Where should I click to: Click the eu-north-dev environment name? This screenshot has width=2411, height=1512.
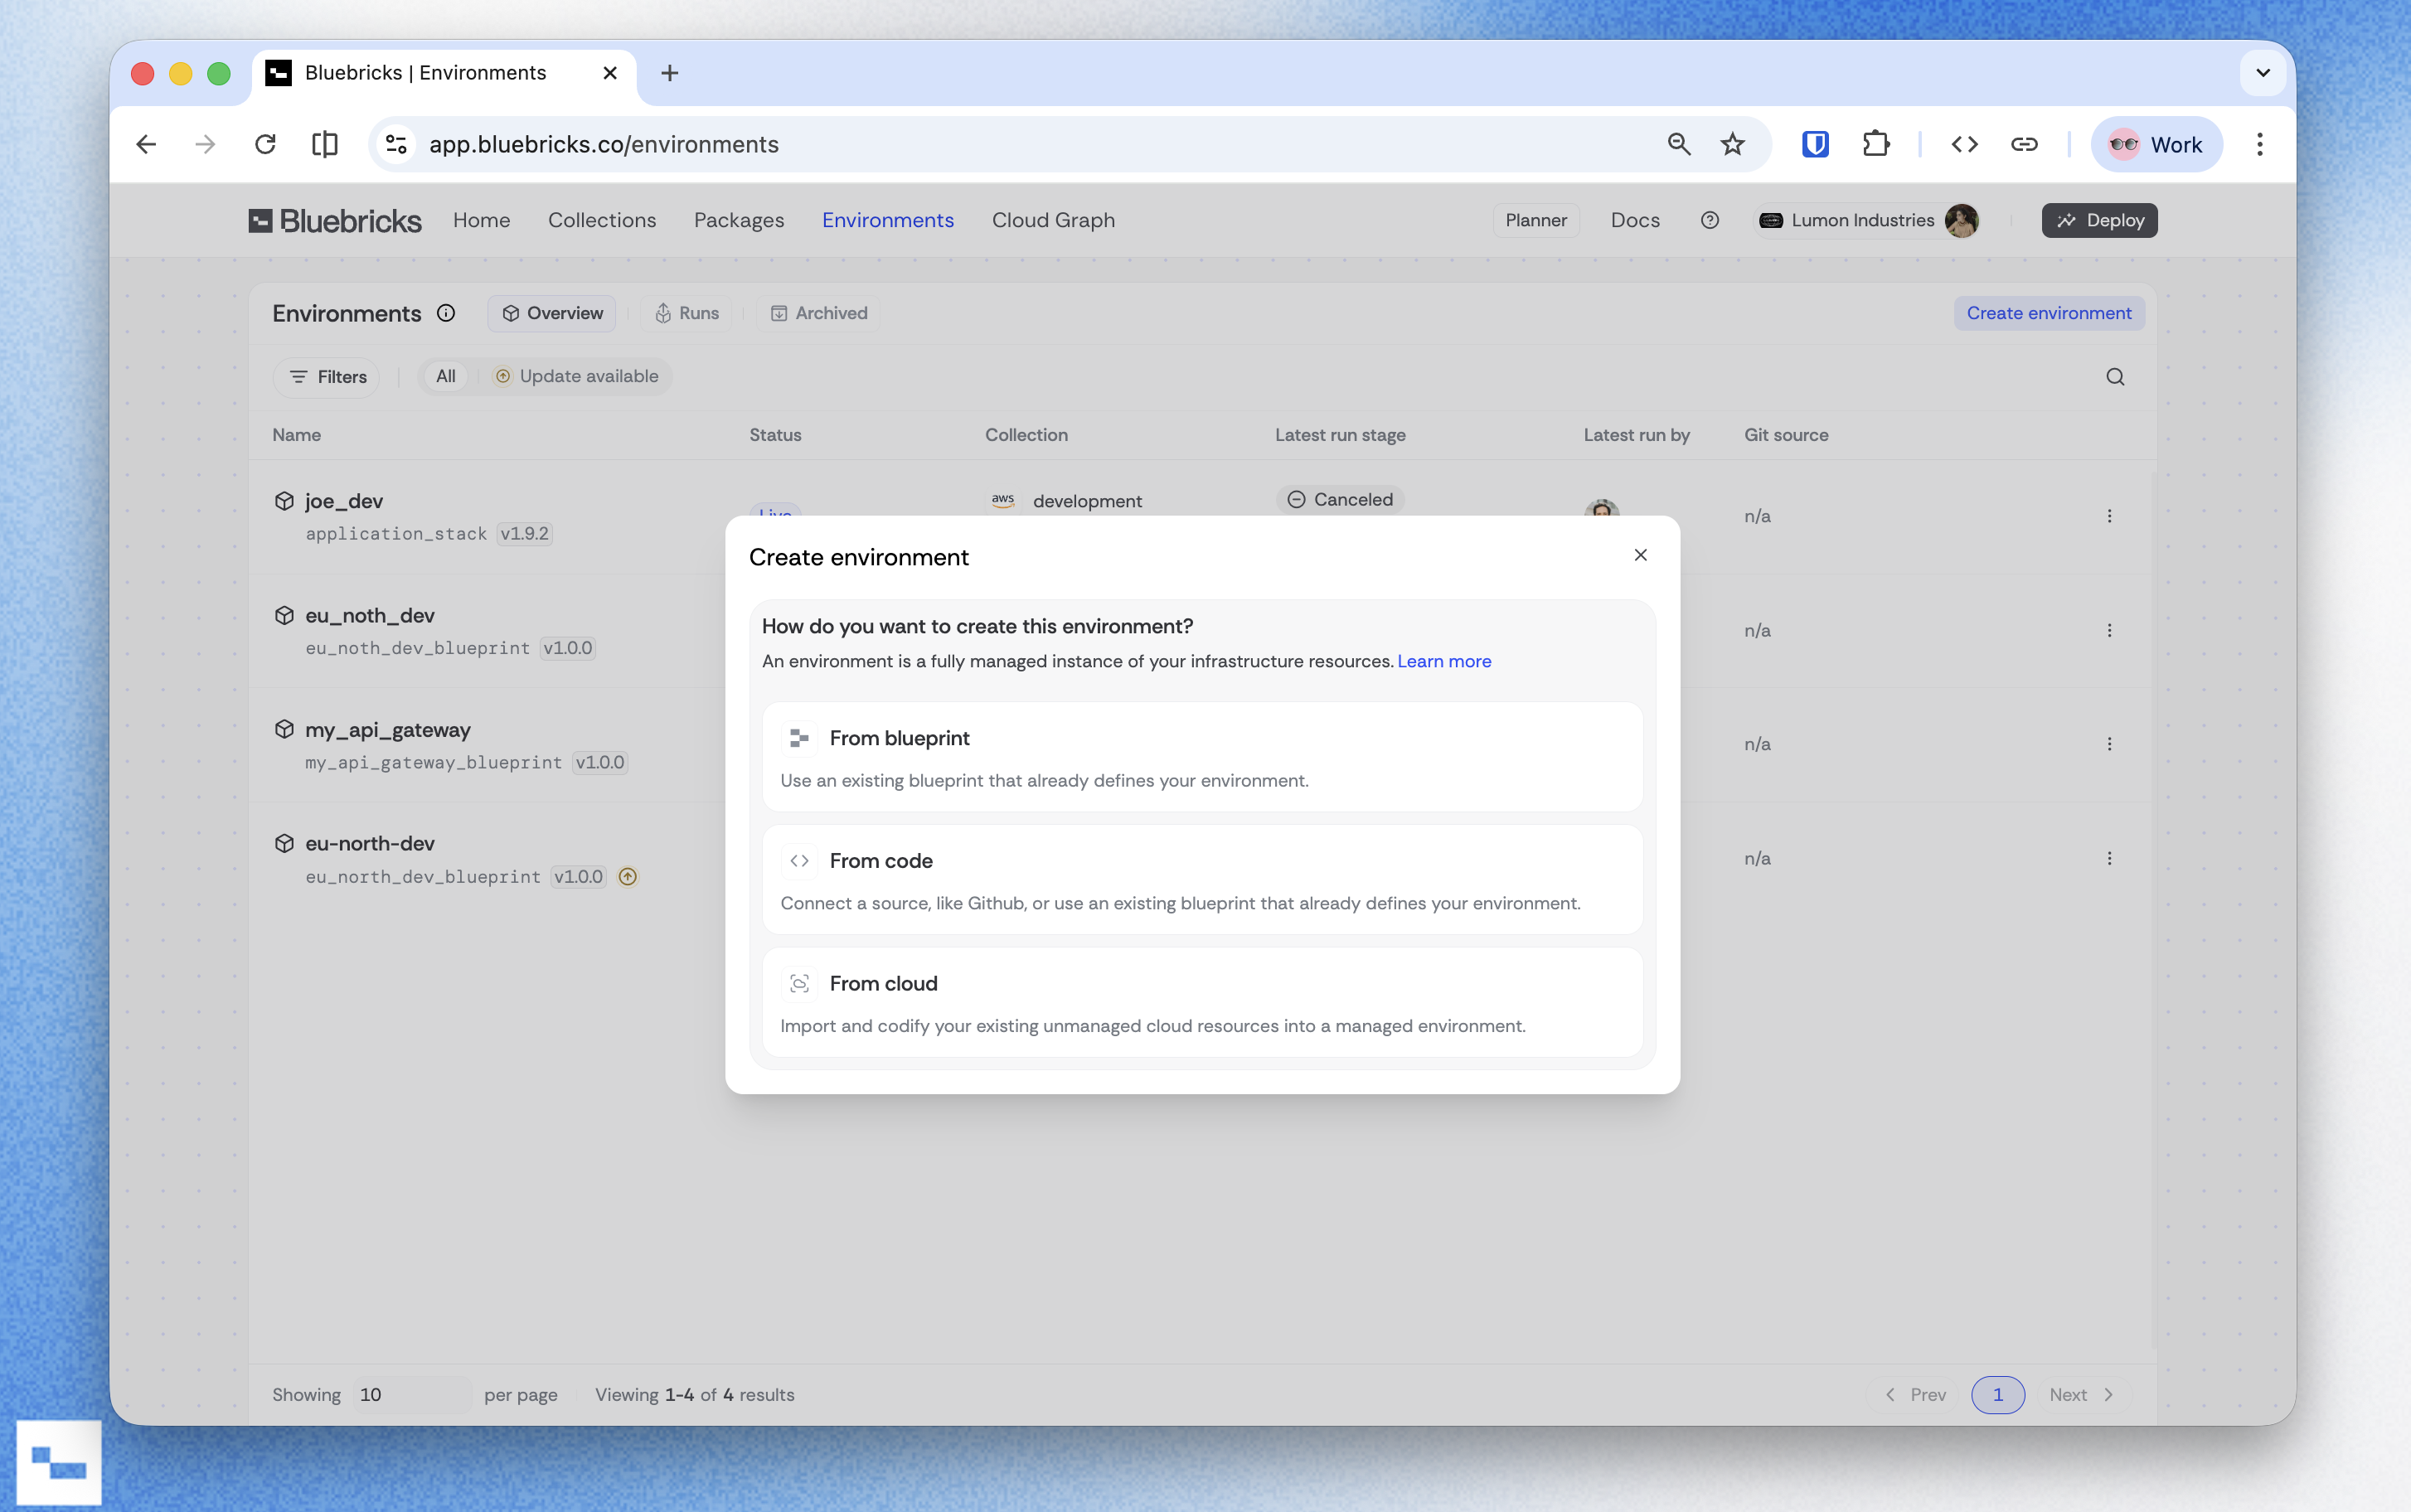370,843
